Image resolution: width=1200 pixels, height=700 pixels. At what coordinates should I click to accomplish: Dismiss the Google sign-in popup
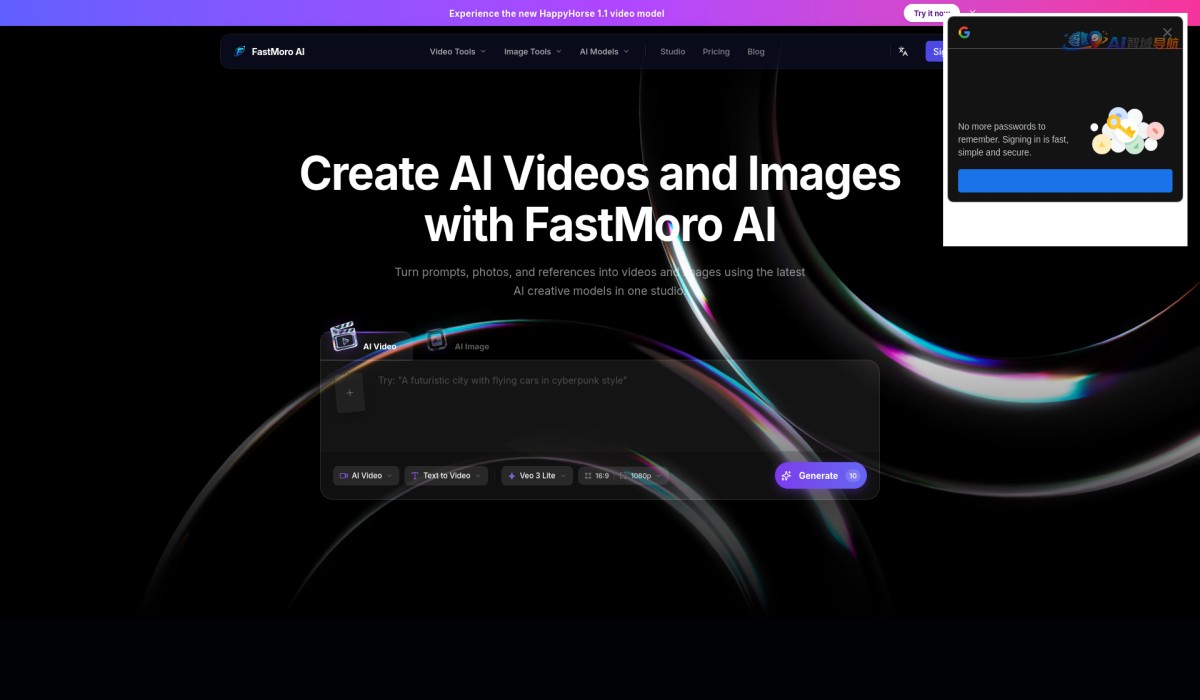click(x=1167, y=32)
